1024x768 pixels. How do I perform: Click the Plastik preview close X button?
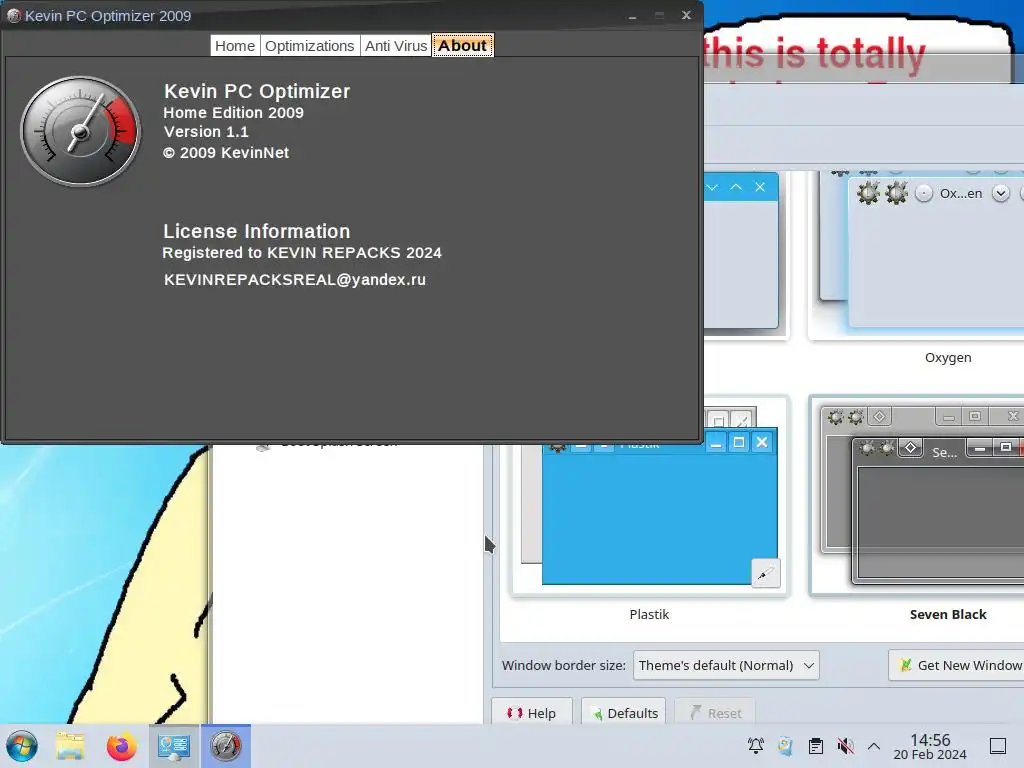coord(761,443)
